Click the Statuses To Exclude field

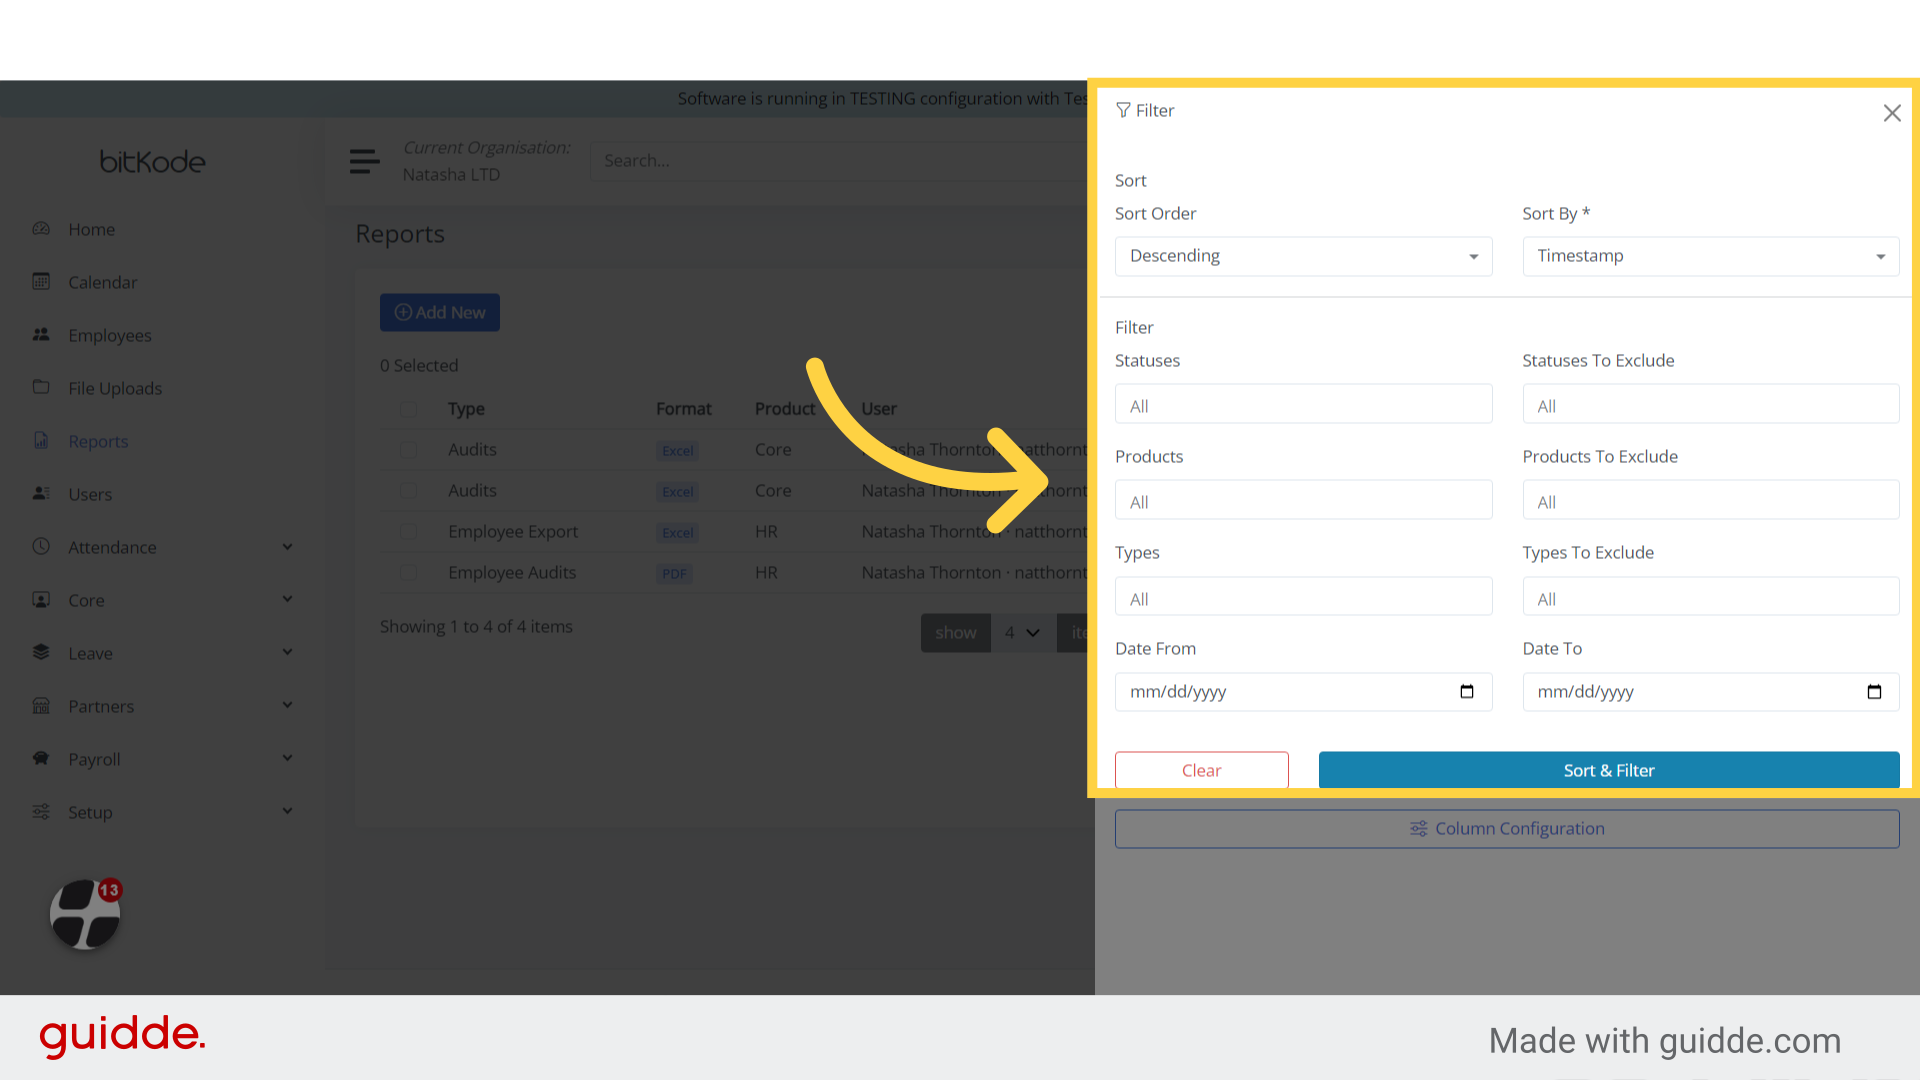[1710, 405]
